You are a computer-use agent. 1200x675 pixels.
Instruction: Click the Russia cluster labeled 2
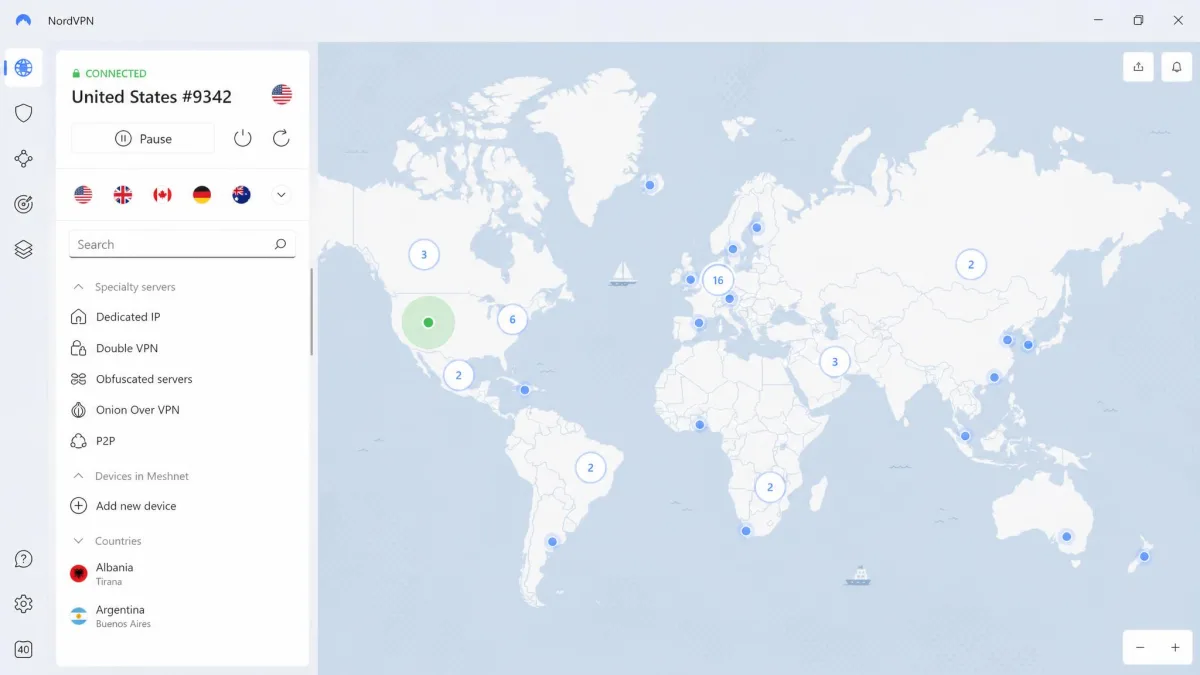tap(970, 265)
